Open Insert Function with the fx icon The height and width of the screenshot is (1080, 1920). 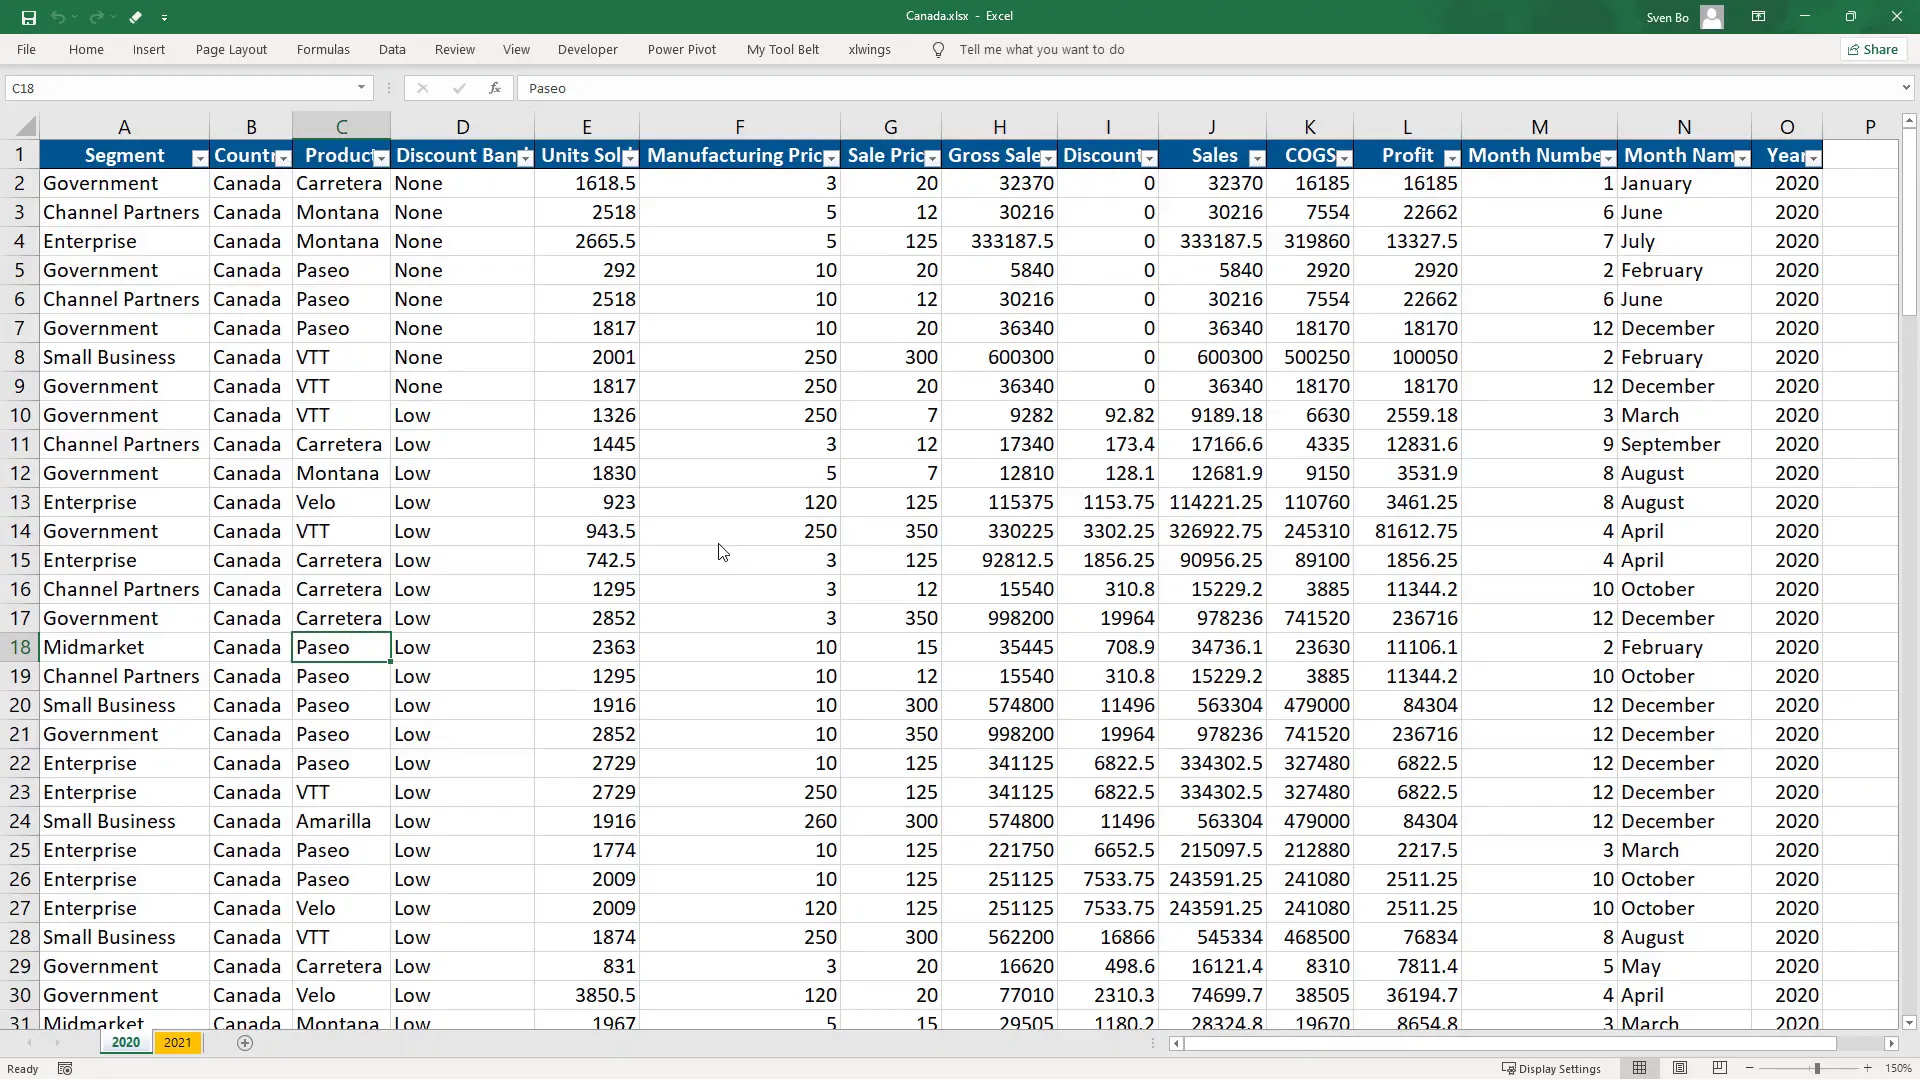(495, 88)
